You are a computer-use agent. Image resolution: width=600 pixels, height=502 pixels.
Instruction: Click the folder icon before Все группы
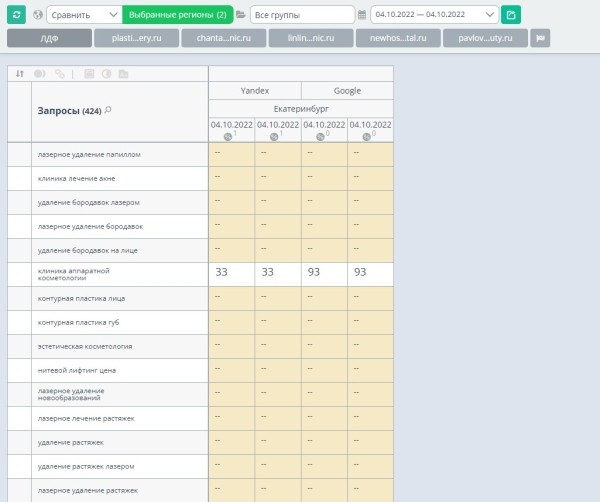pos(241,15)
